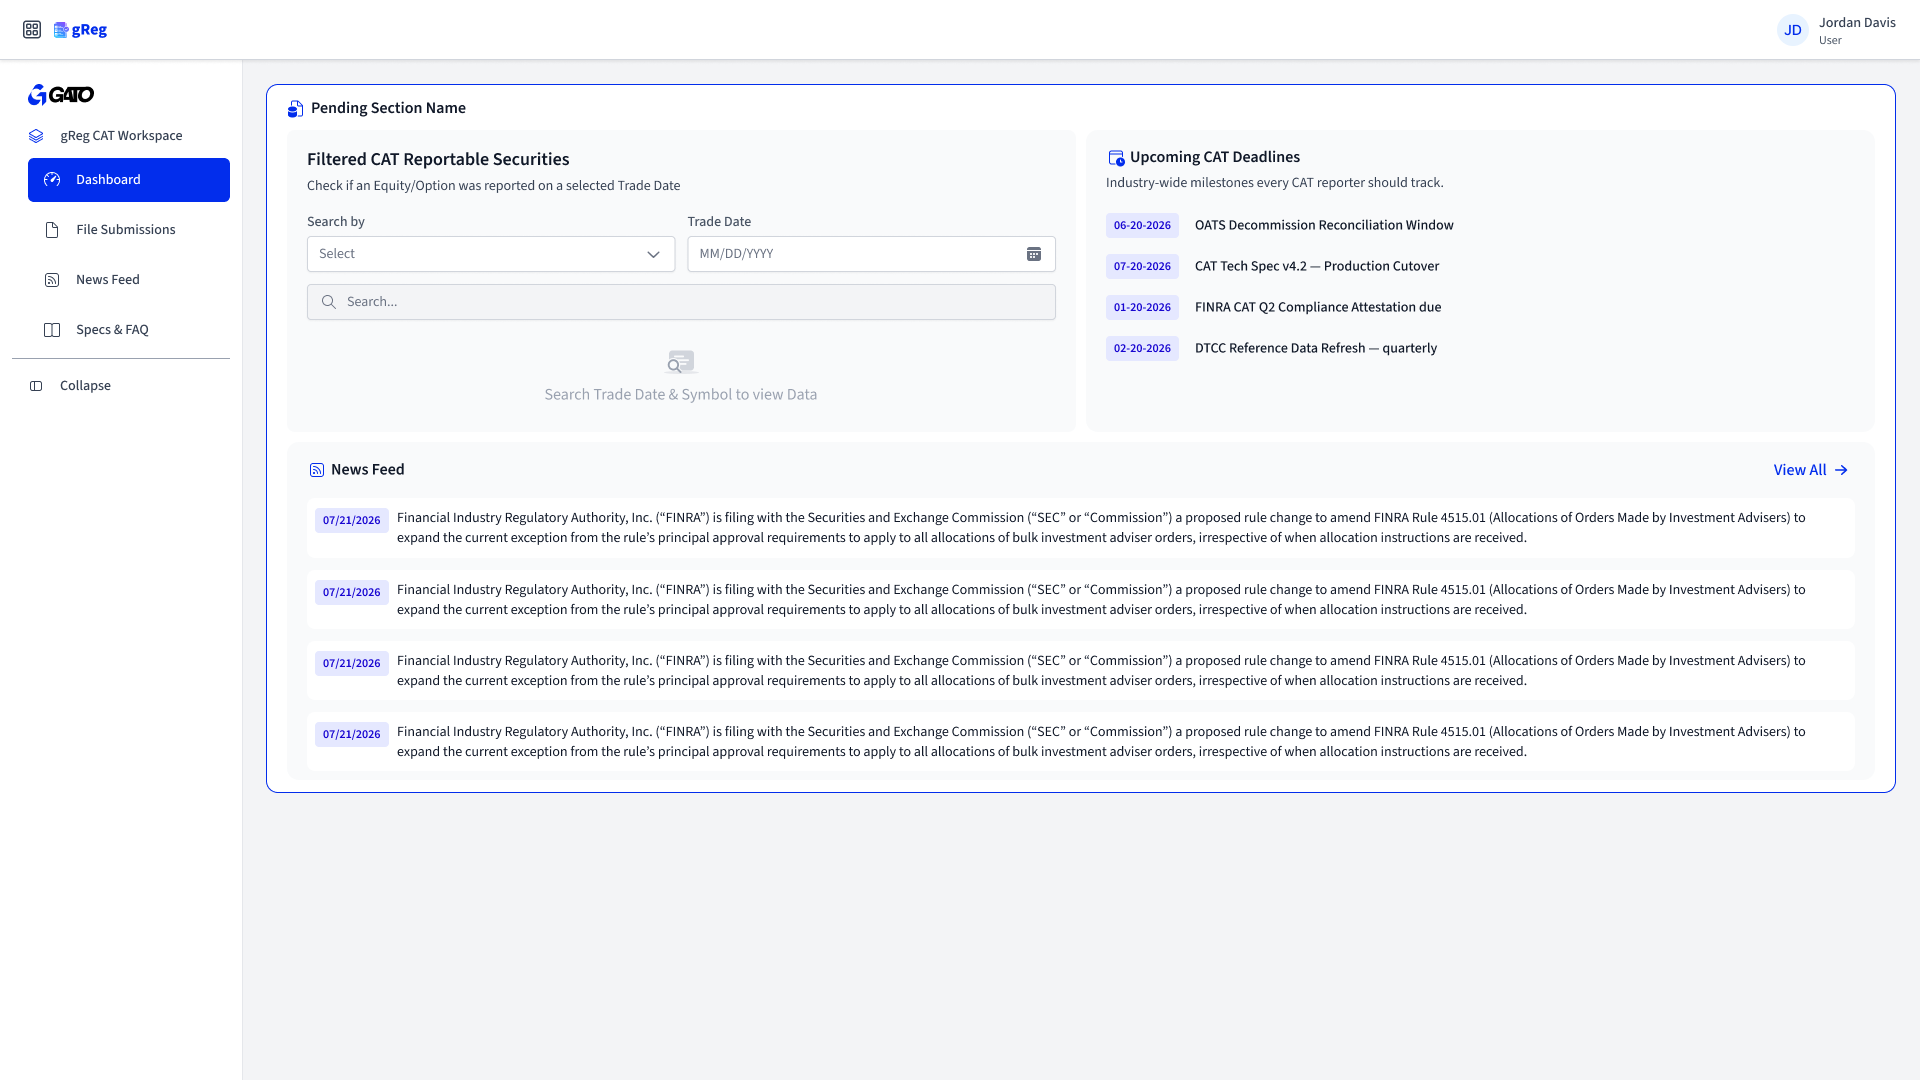Open the Jordan Davis user menu
Viewport: 1920px width, 1080px height.
click(x=1837, y=30)
